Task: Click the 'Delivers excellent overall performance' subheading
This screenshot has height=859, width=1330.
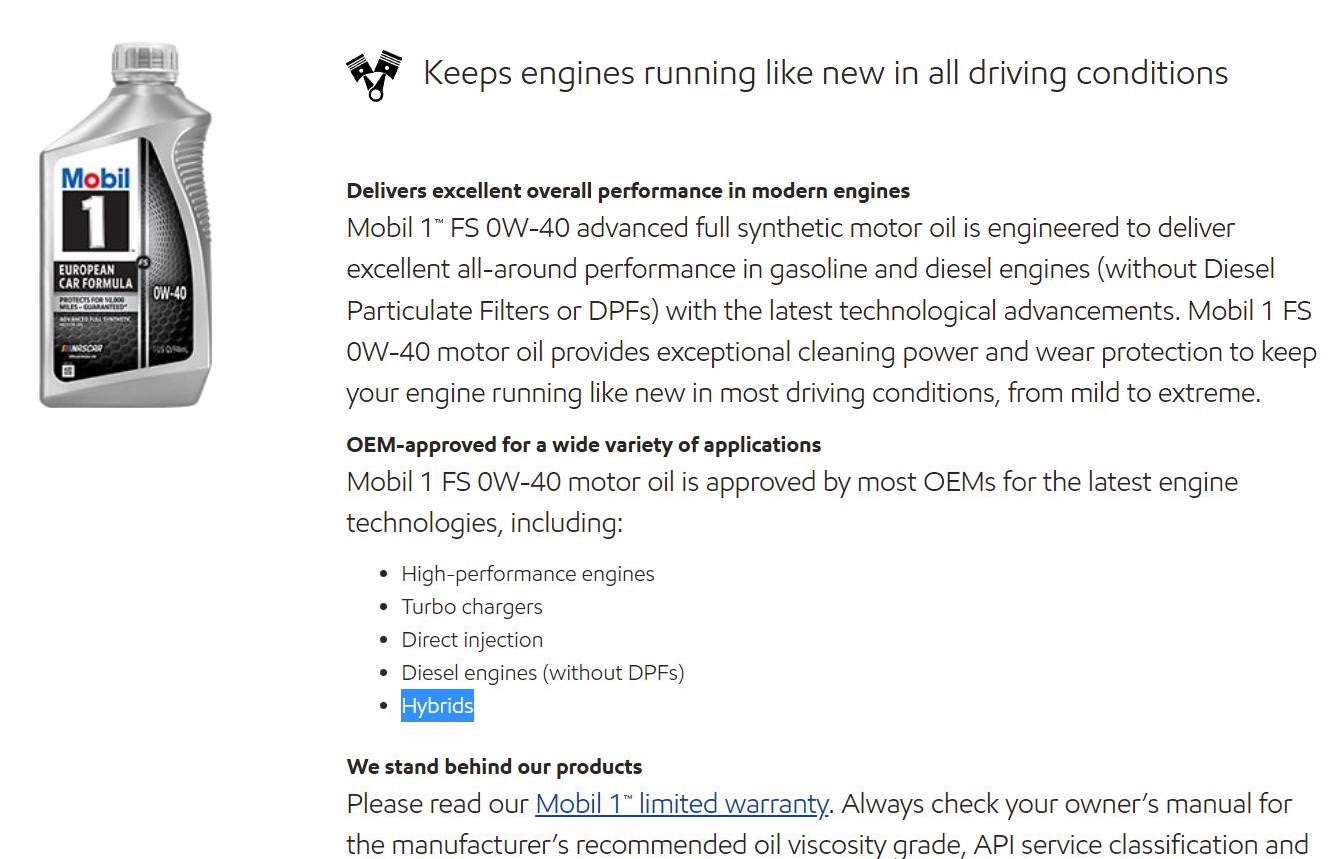Action: pyautogui.click(x=628, y=190)
